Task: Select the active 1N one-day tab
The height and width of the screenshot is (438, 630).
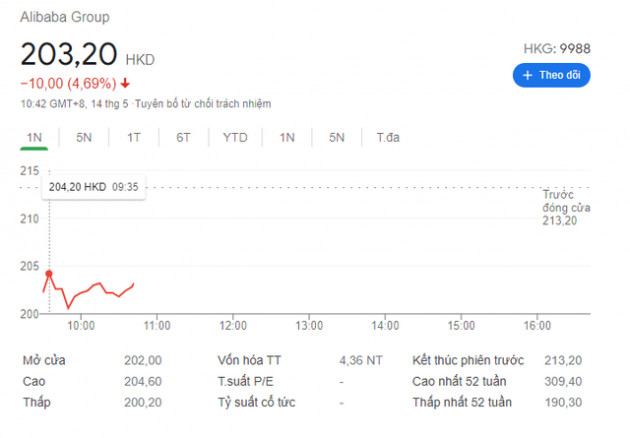Action: point(34,138)
